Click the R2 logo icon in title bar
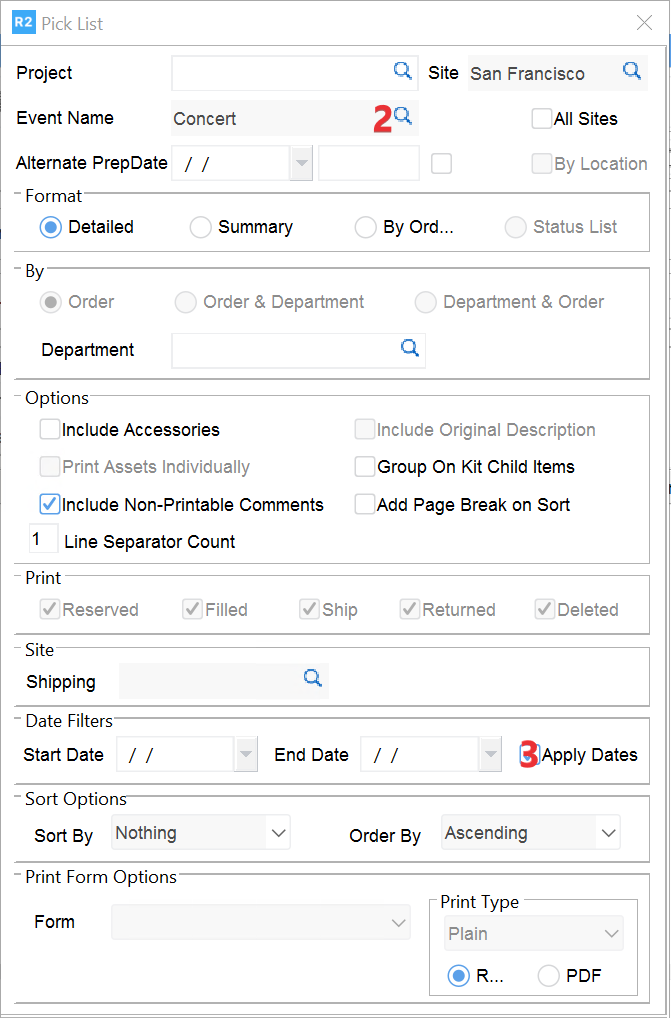The image size is (671, 1018). [x=24, y=23]
